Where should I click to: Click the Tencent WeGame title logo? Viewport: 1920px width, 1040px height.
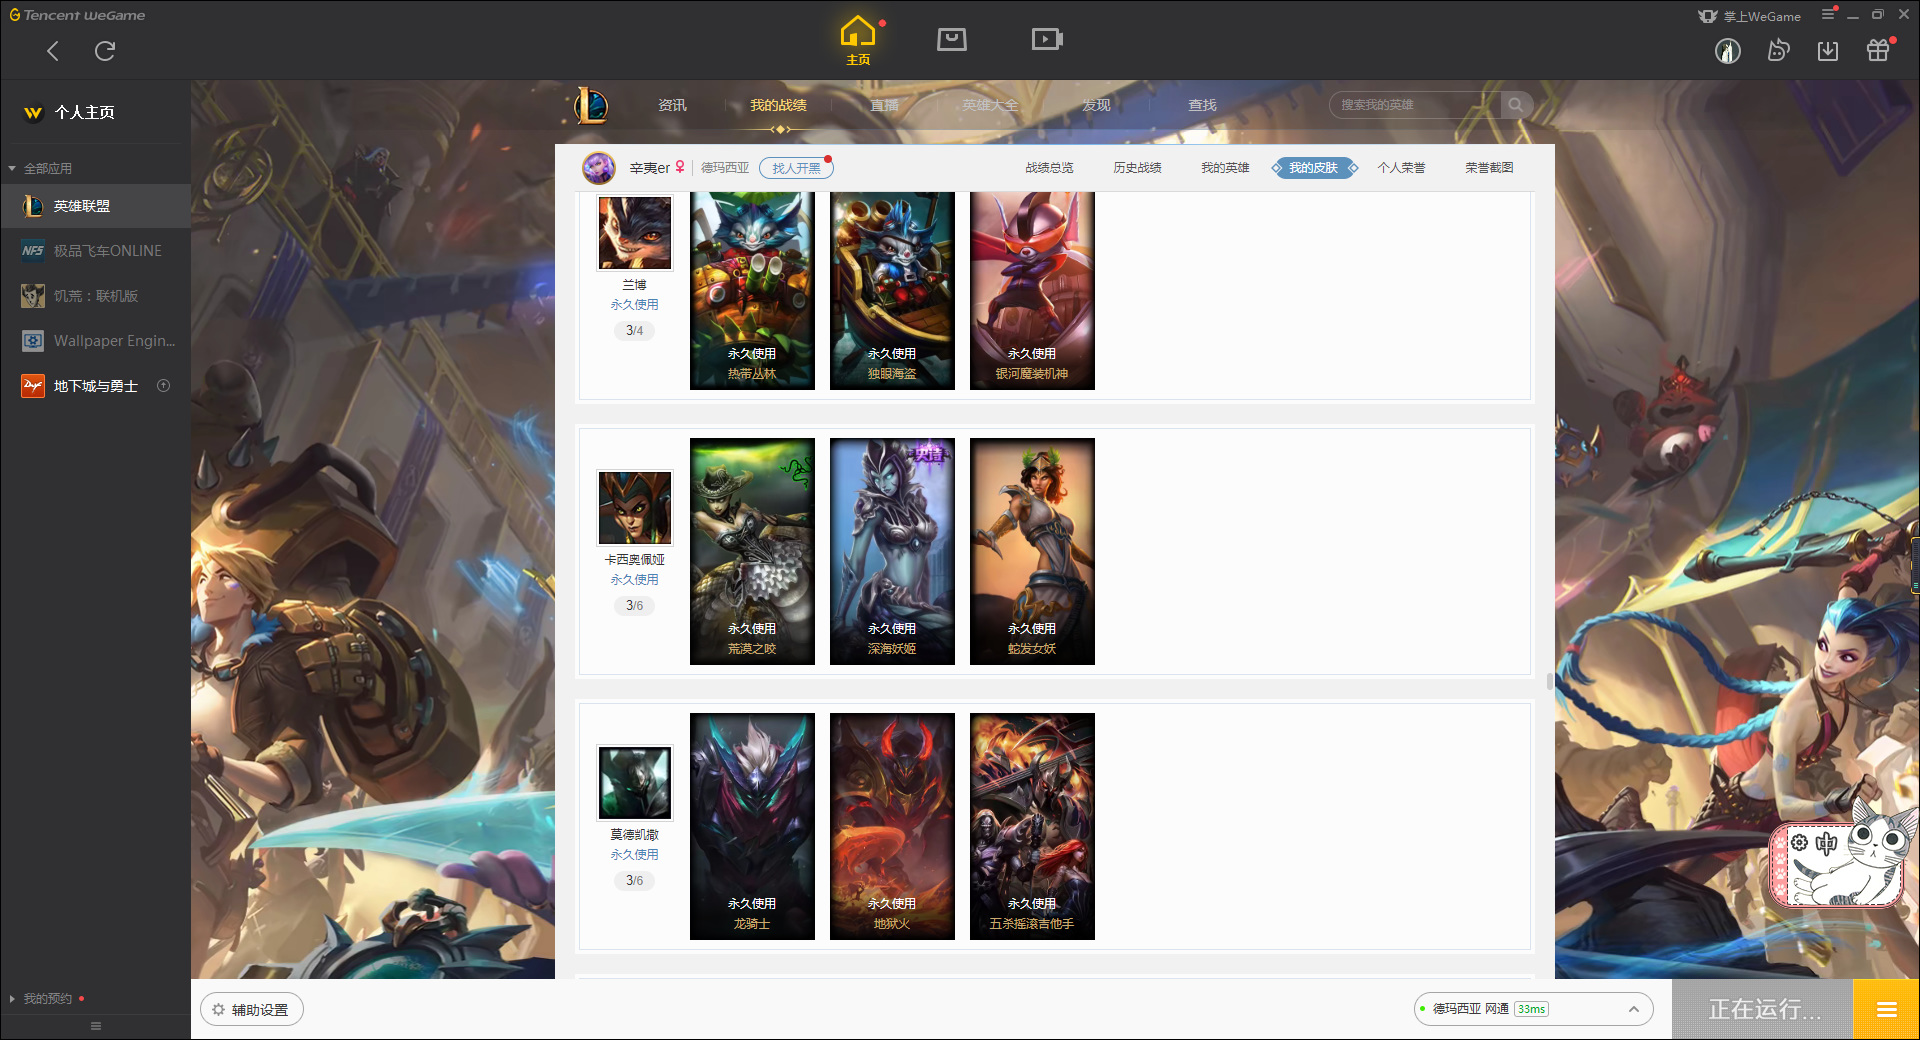77,15
